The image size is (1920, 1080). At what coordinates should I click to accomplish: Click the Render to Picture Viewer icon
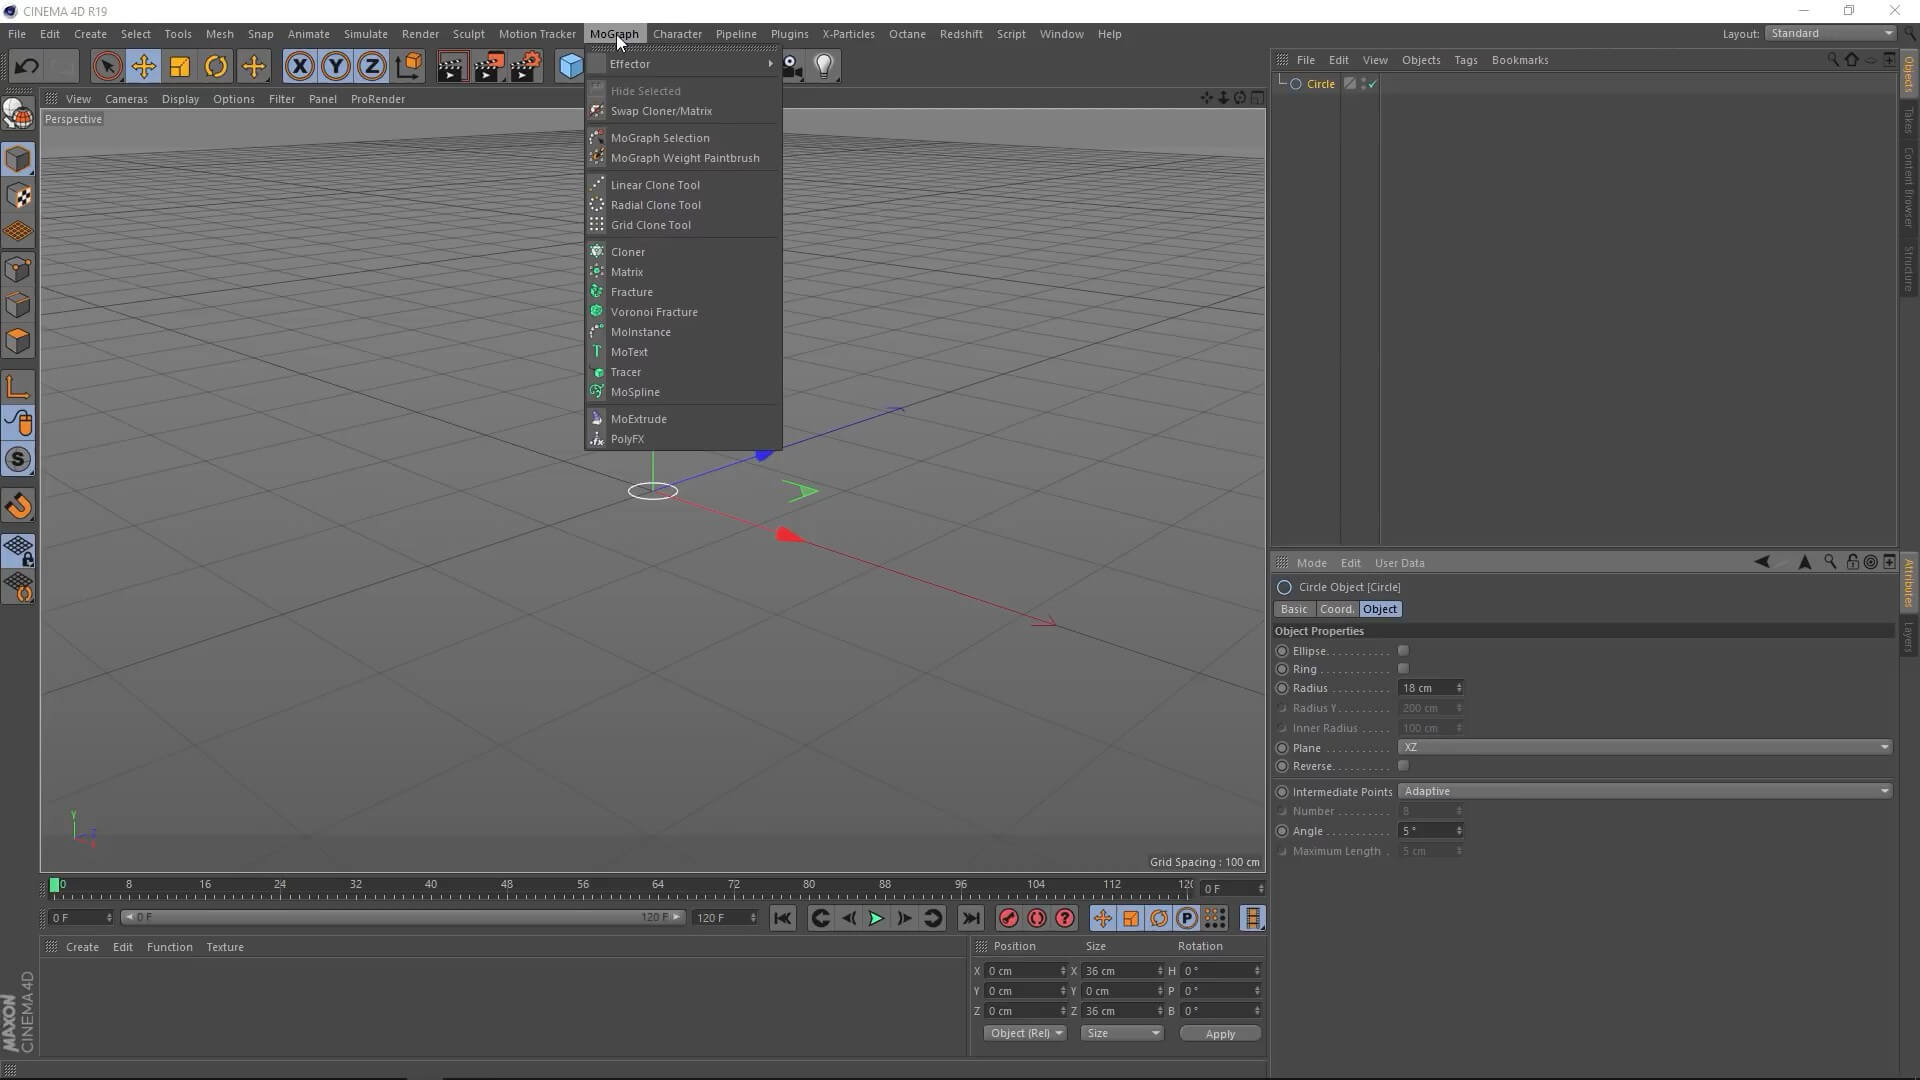coord(489,67)
